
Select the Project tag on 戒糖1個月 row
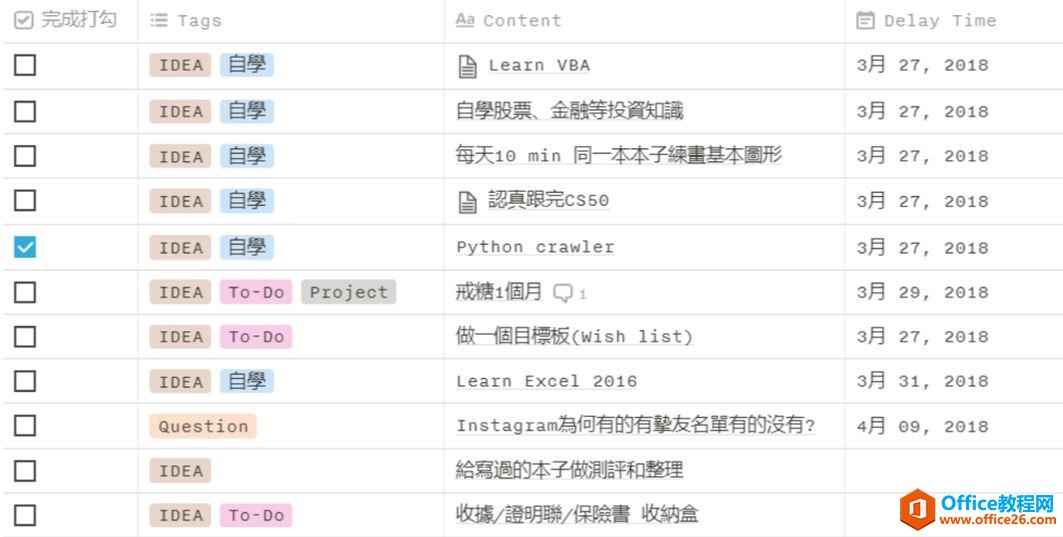(348, 292)
